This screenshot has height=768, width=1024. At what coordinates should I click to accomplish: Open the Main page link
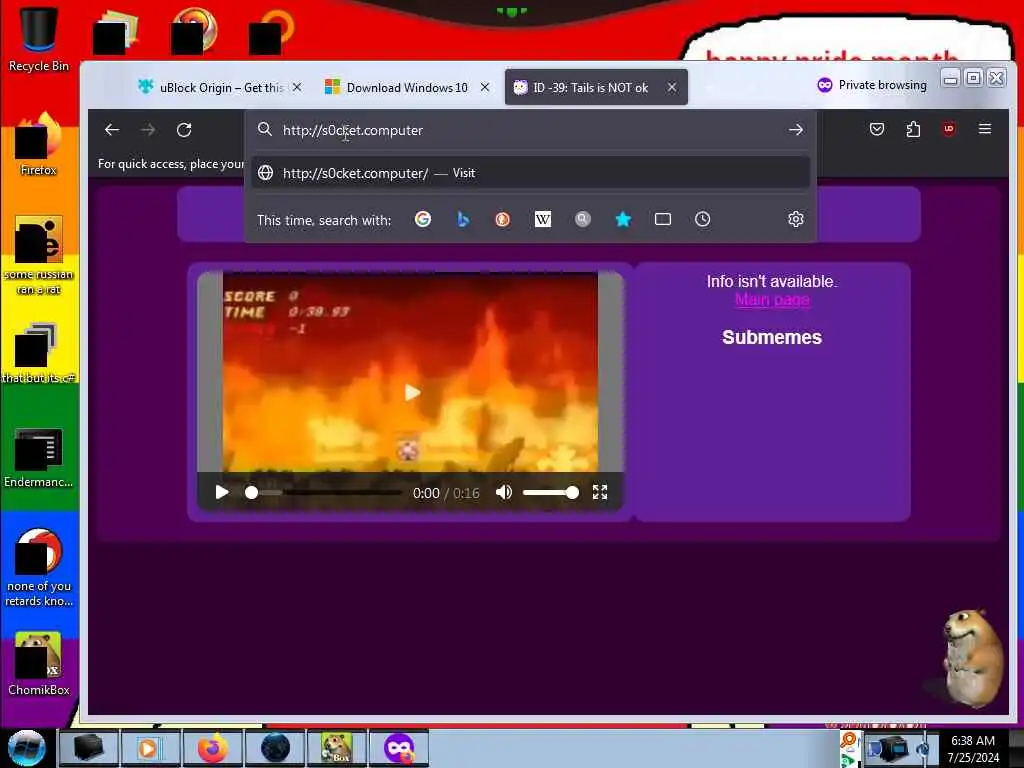(x=772, y=300)
